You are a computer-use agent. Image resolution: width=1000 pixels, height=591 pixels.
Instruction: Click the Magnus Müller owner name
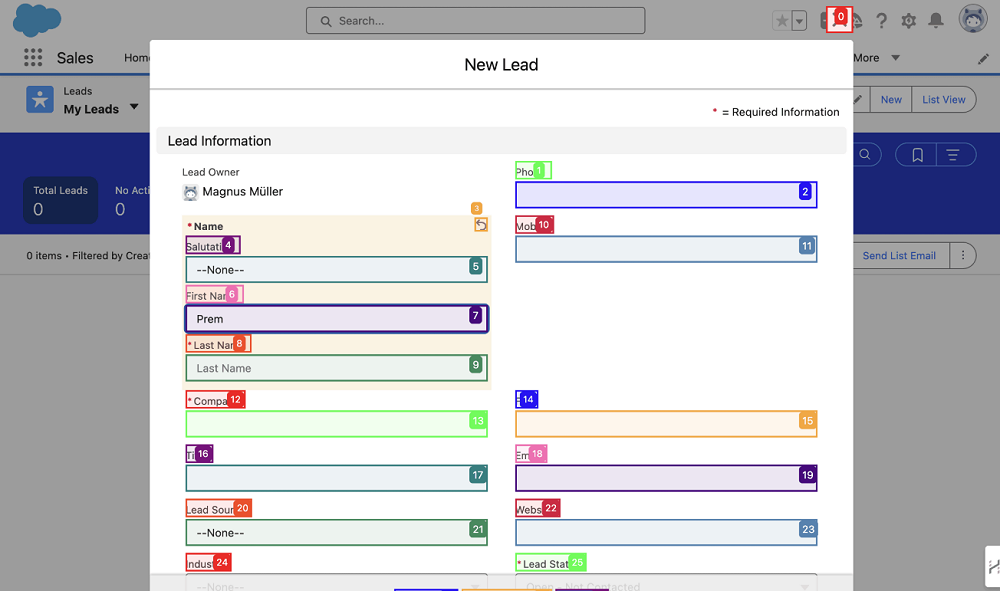242,191
